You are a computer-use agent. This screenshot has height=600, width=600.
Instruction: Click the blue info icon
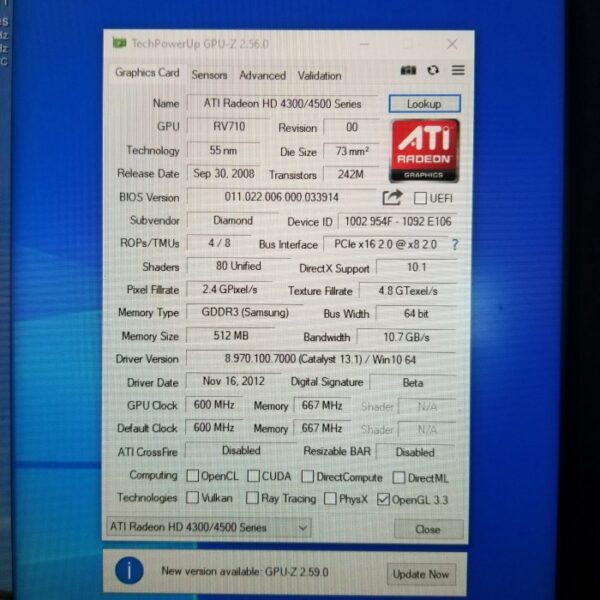pos(129,572)
